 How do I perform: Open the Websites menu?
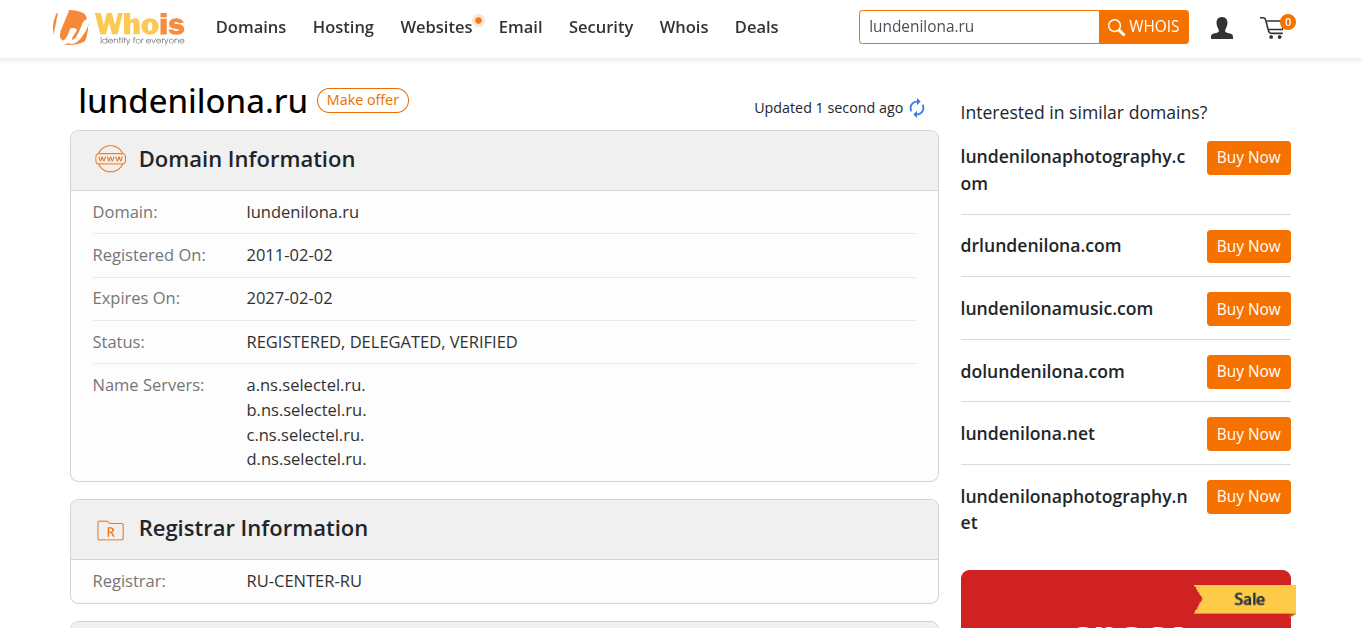pos(436,27)
